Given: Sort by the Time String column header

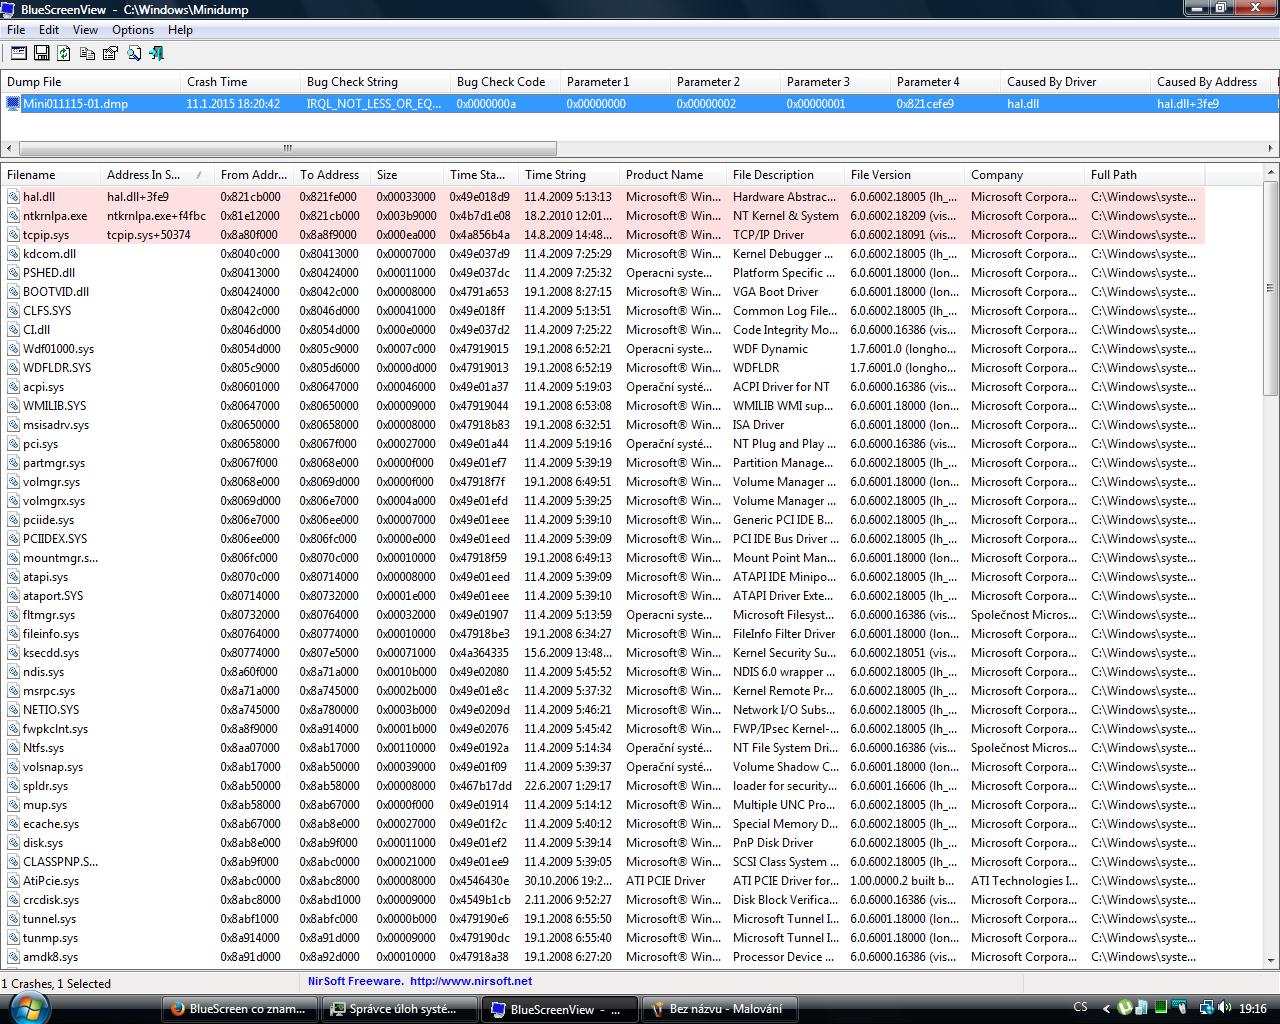Looking at the screenshot, I should tap(569, 175).
